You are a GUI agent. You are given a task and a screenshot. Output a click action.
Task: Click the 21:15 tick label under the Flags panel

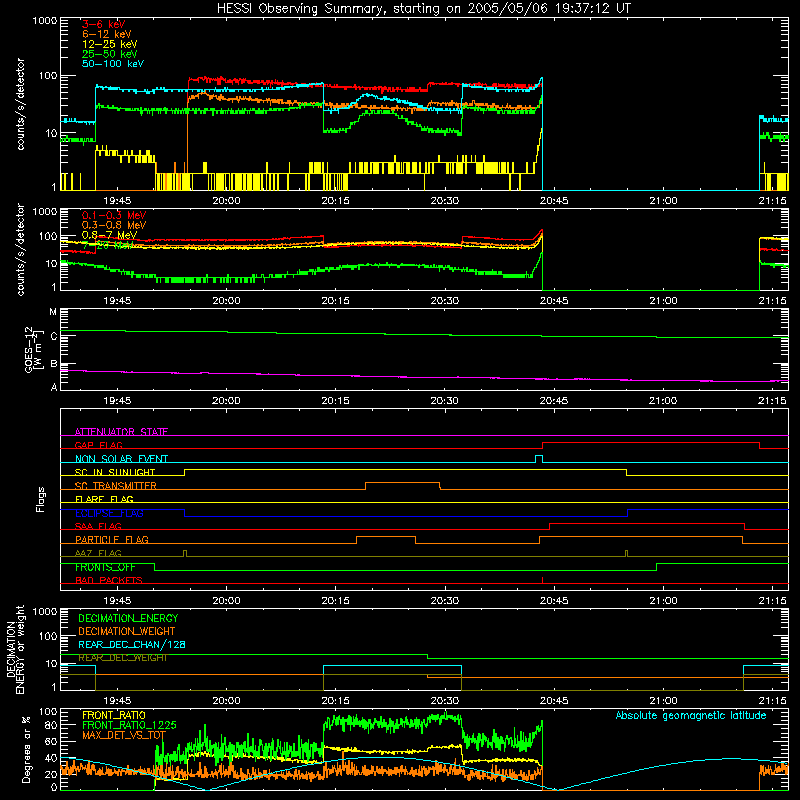click(772, 601)
